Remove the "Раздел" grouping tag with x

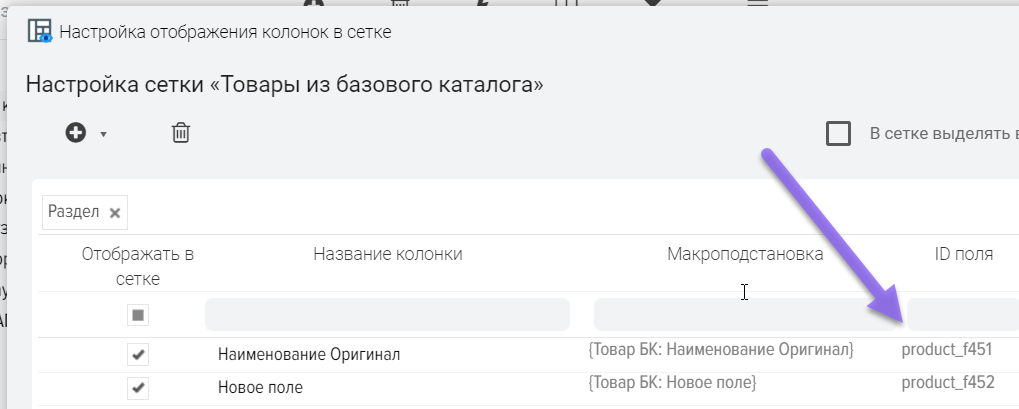pyautogui.click(x=115, y=212)
